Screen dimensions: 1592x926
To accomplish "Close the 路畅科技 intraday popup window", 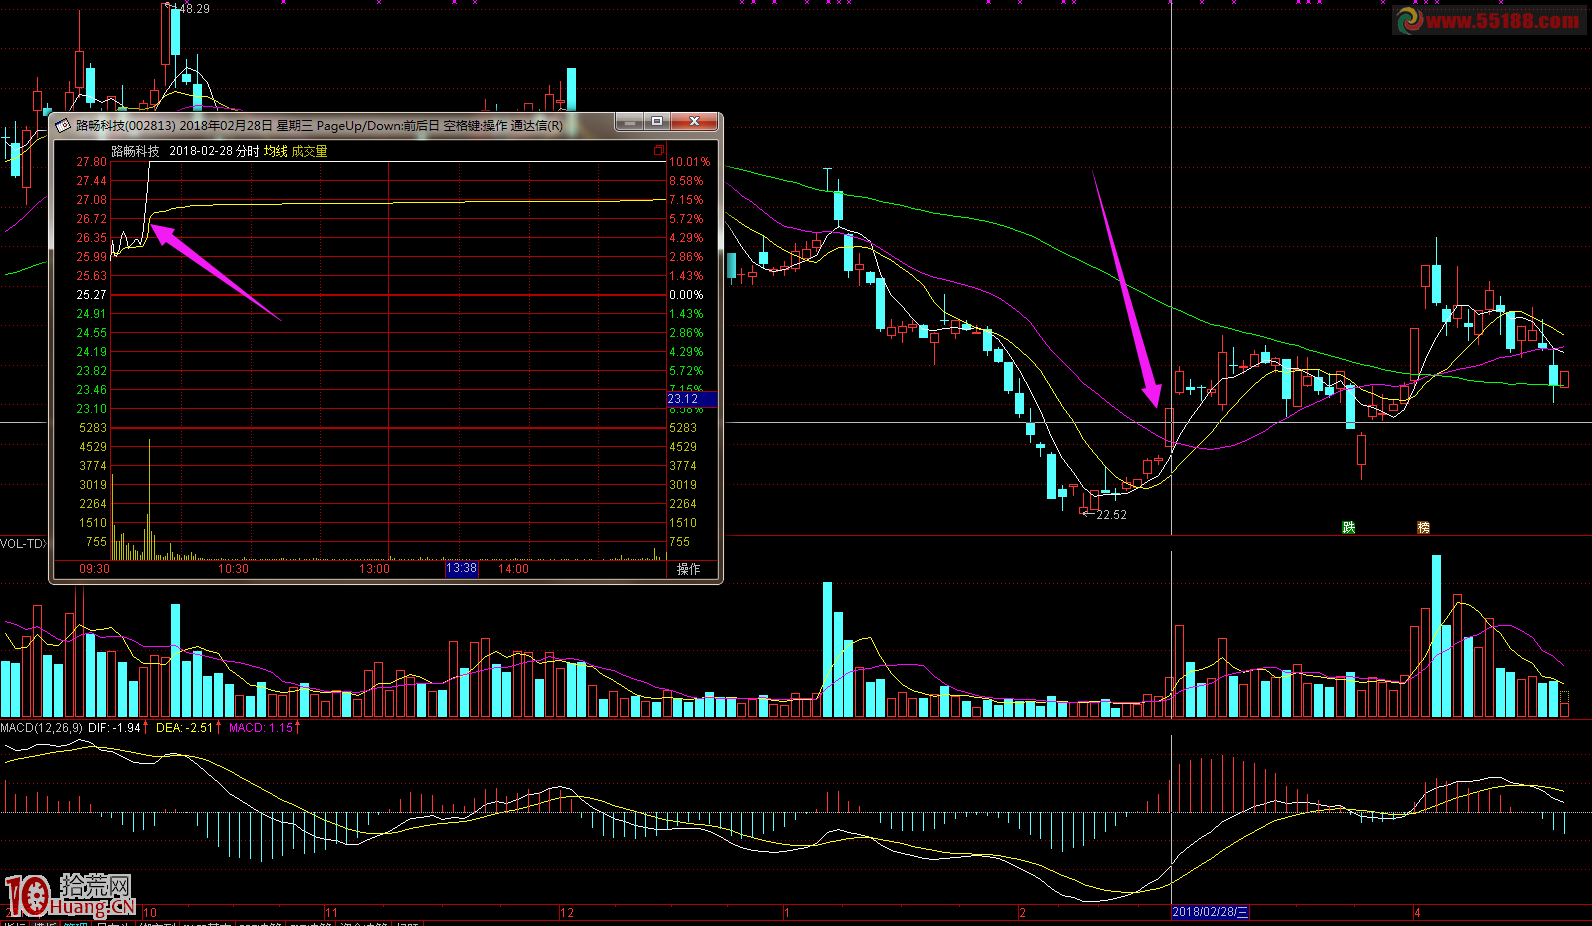I will click(x=694, y=122).
